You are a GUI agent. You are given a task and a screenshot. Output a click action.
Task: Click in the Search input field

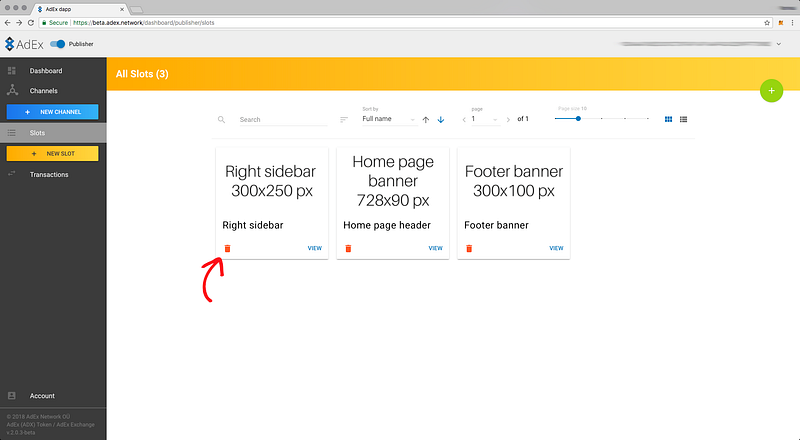click(283, 119)
